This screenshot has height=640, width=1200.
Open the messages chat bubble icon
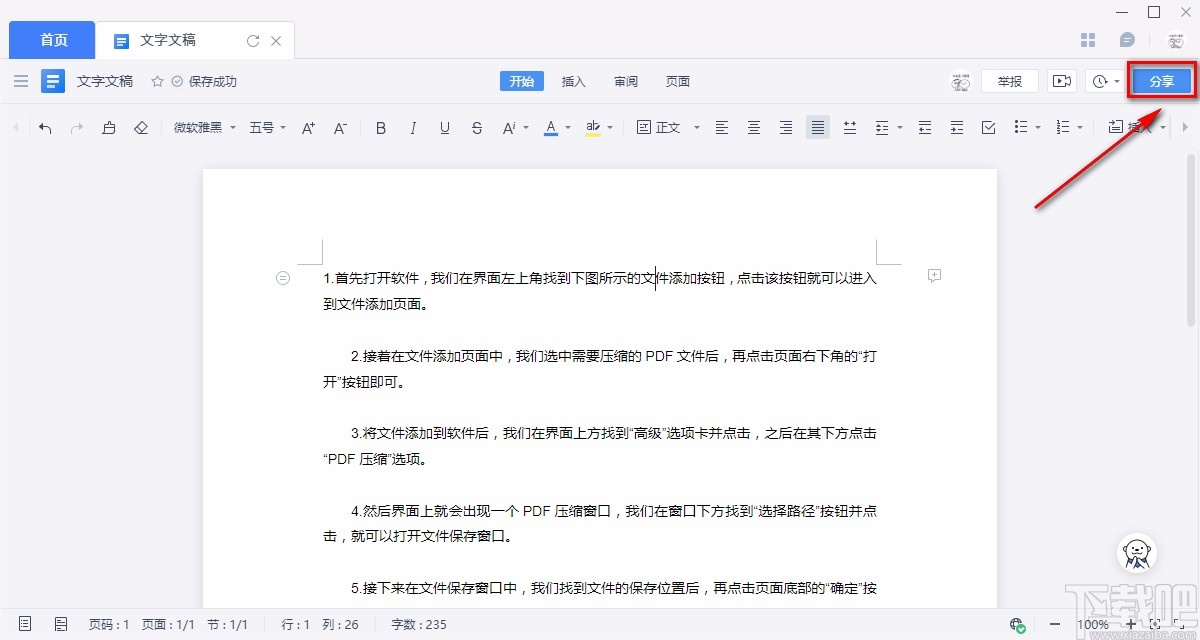click(x=1127, y=40)
